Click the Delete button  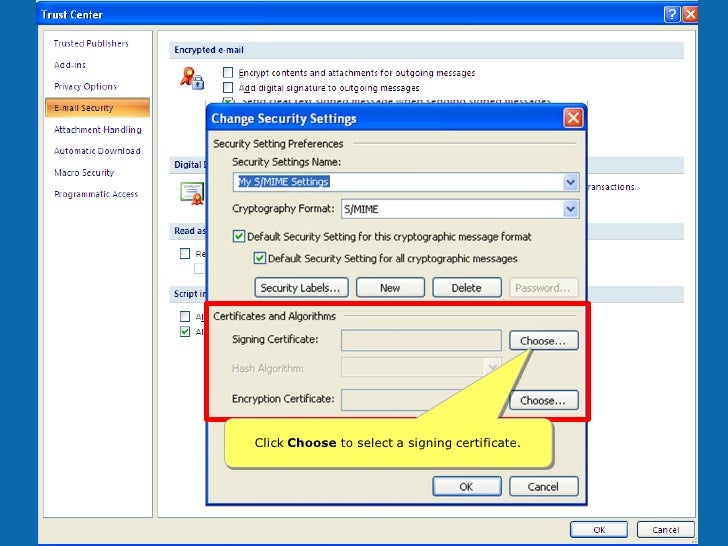coord(467,287)
